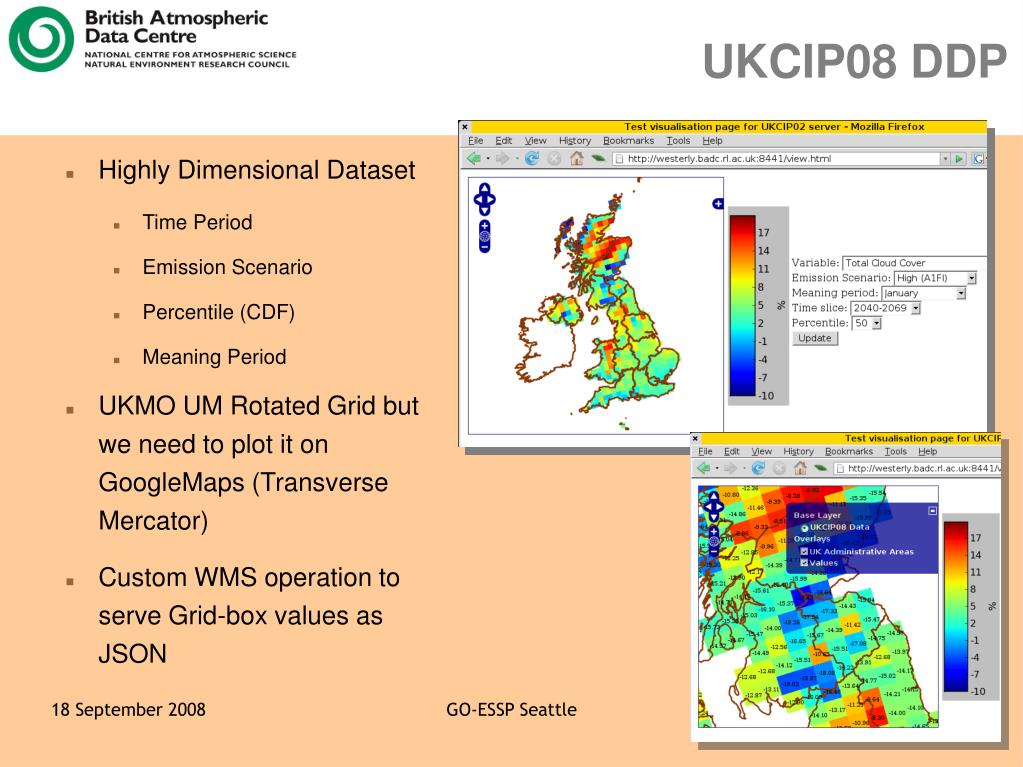Toggle Values overlay checkbox

coord(804,563)
